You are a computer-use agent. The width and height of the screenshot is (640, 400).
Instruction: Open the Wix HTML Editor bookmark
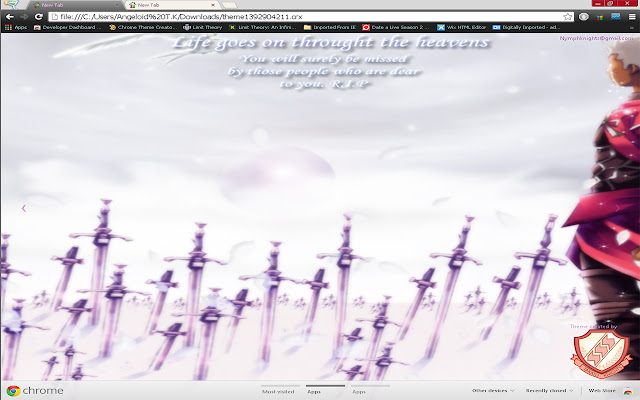[x=462, y=27]
